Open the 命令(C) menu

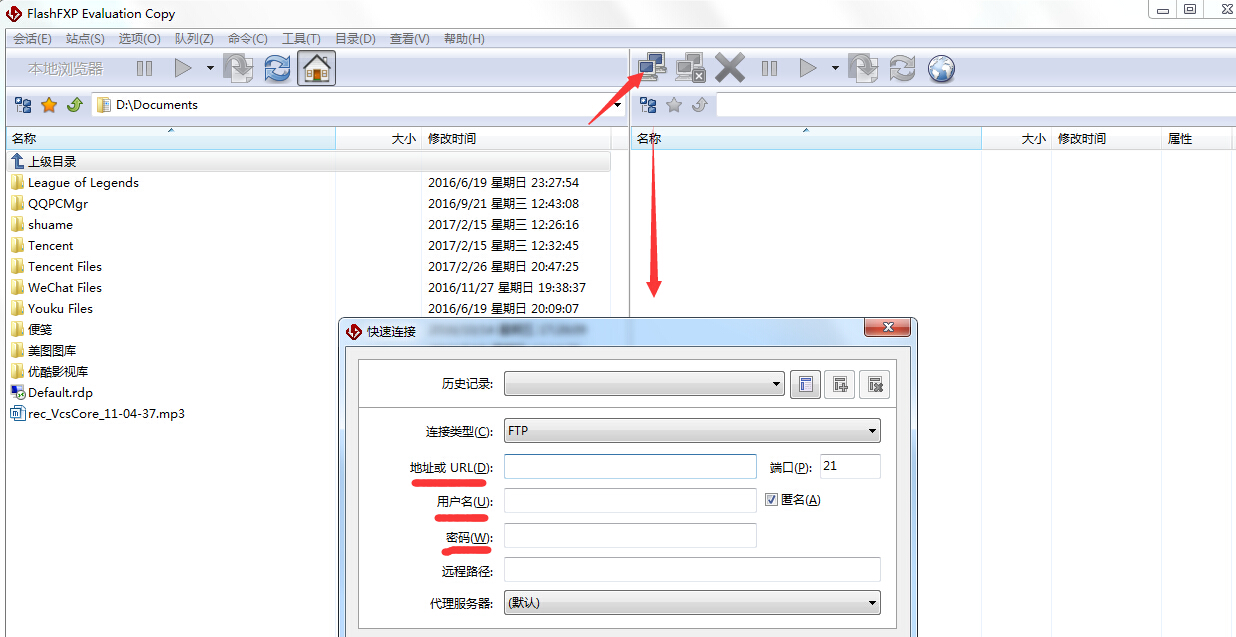click(248, 39)
